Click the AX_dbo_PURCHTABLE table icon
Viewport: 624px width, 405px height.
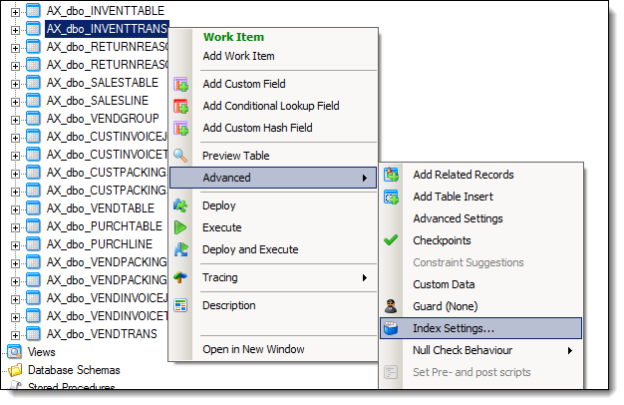[x=33, y=226]
